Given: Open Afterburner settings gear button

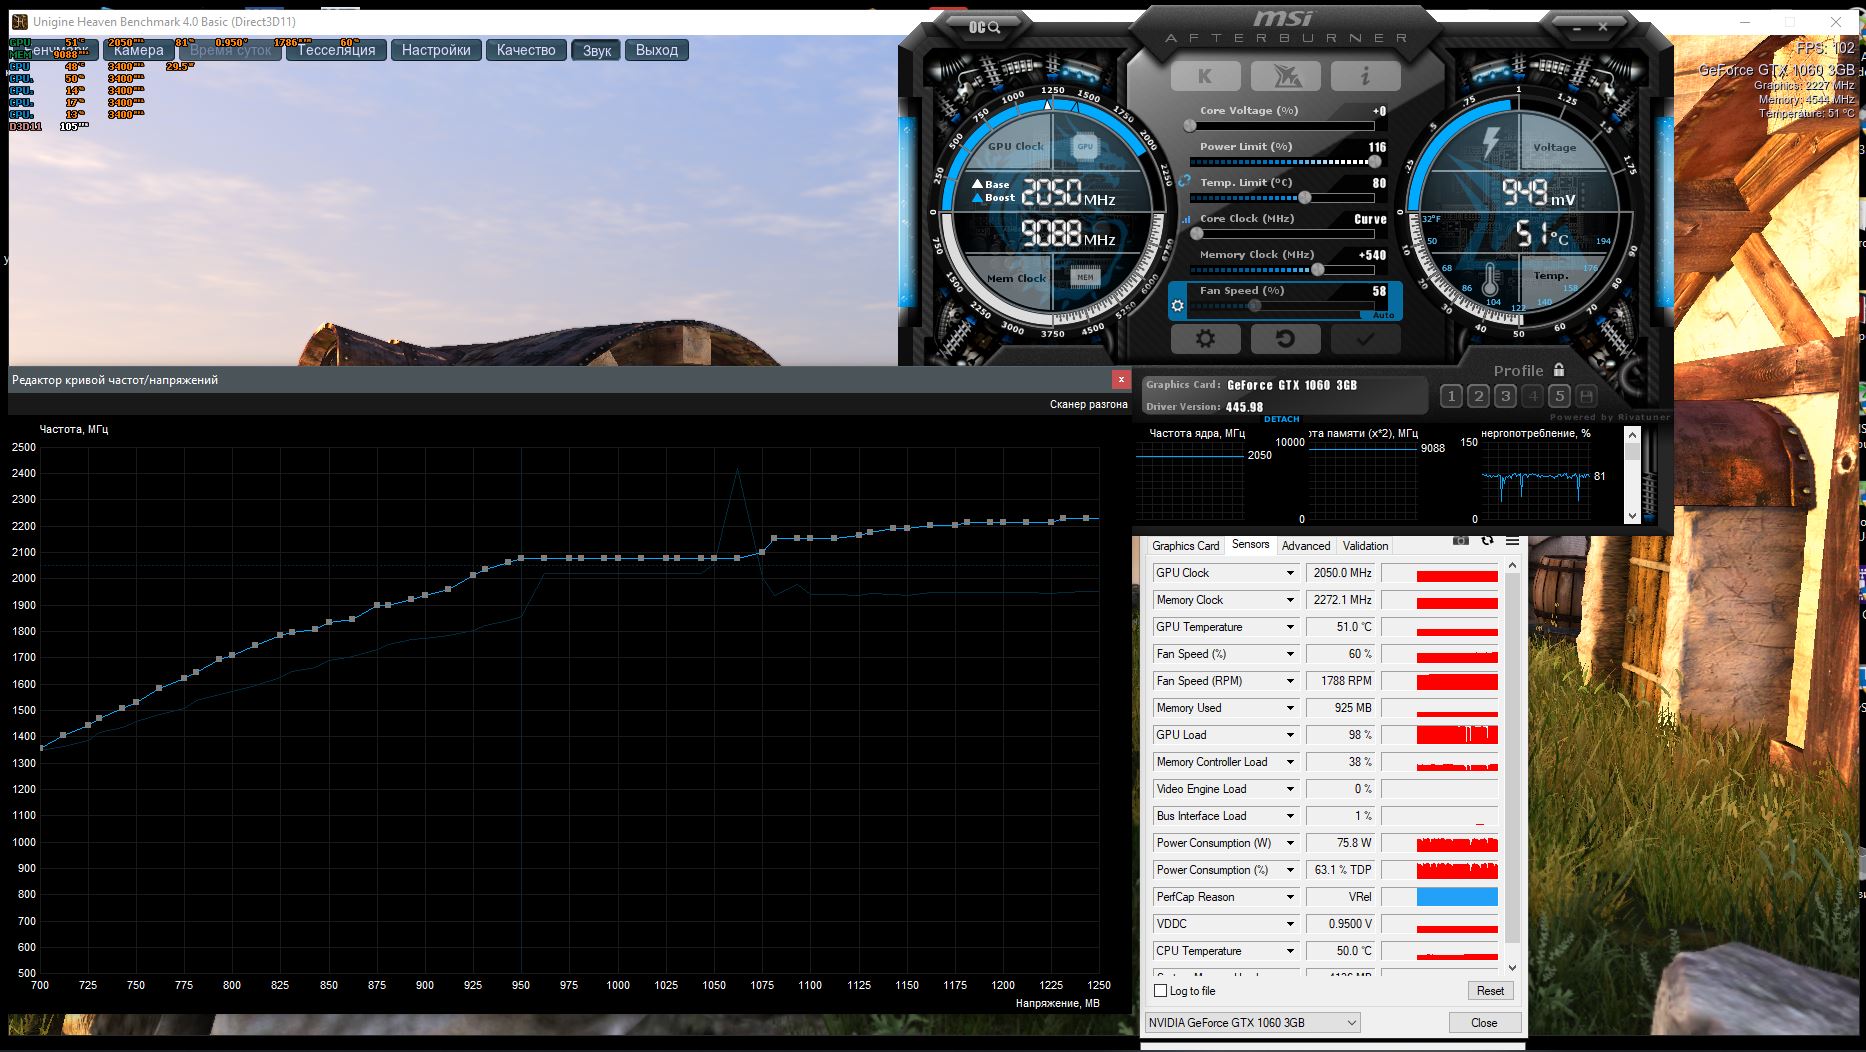Looking at the screenshot, I should (x=1205, y=339).
